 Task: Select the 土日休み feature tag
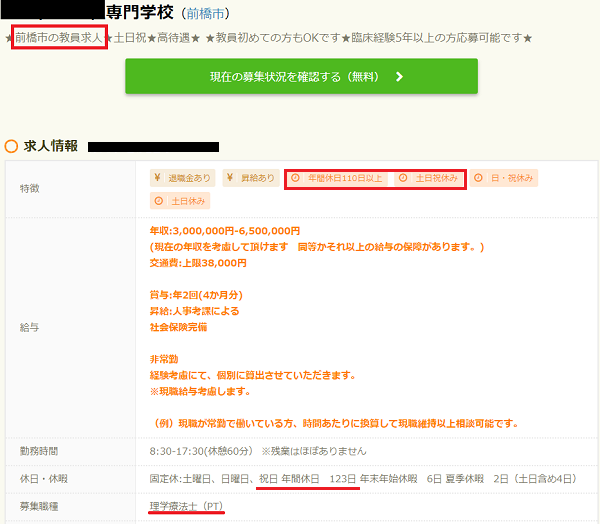[x=180, y=201]
